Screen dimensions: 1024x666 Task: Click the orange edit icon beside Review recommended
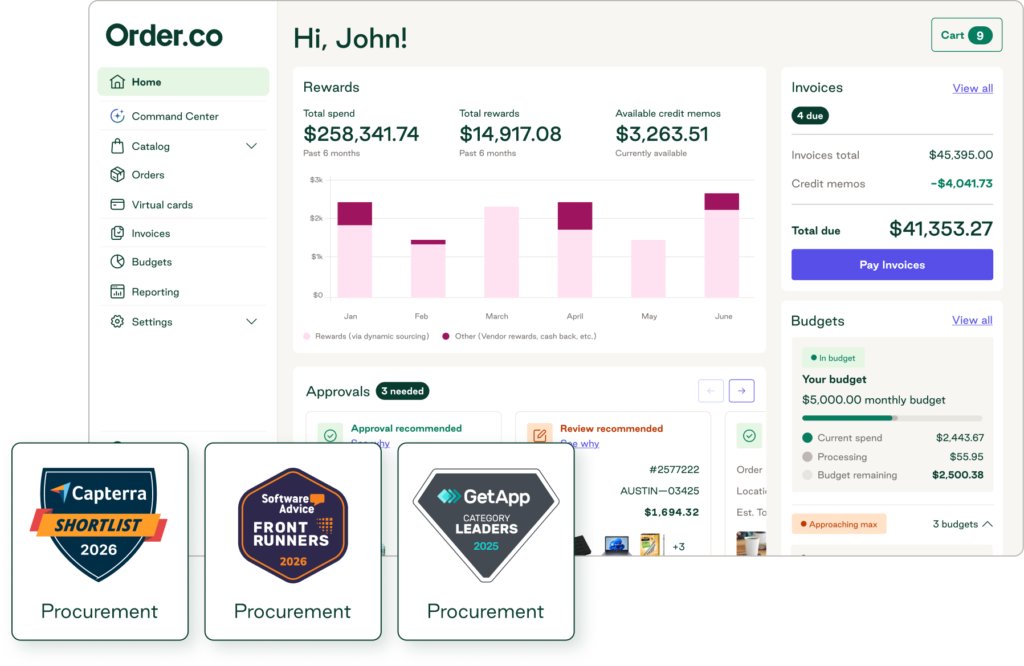coord(539,435)
